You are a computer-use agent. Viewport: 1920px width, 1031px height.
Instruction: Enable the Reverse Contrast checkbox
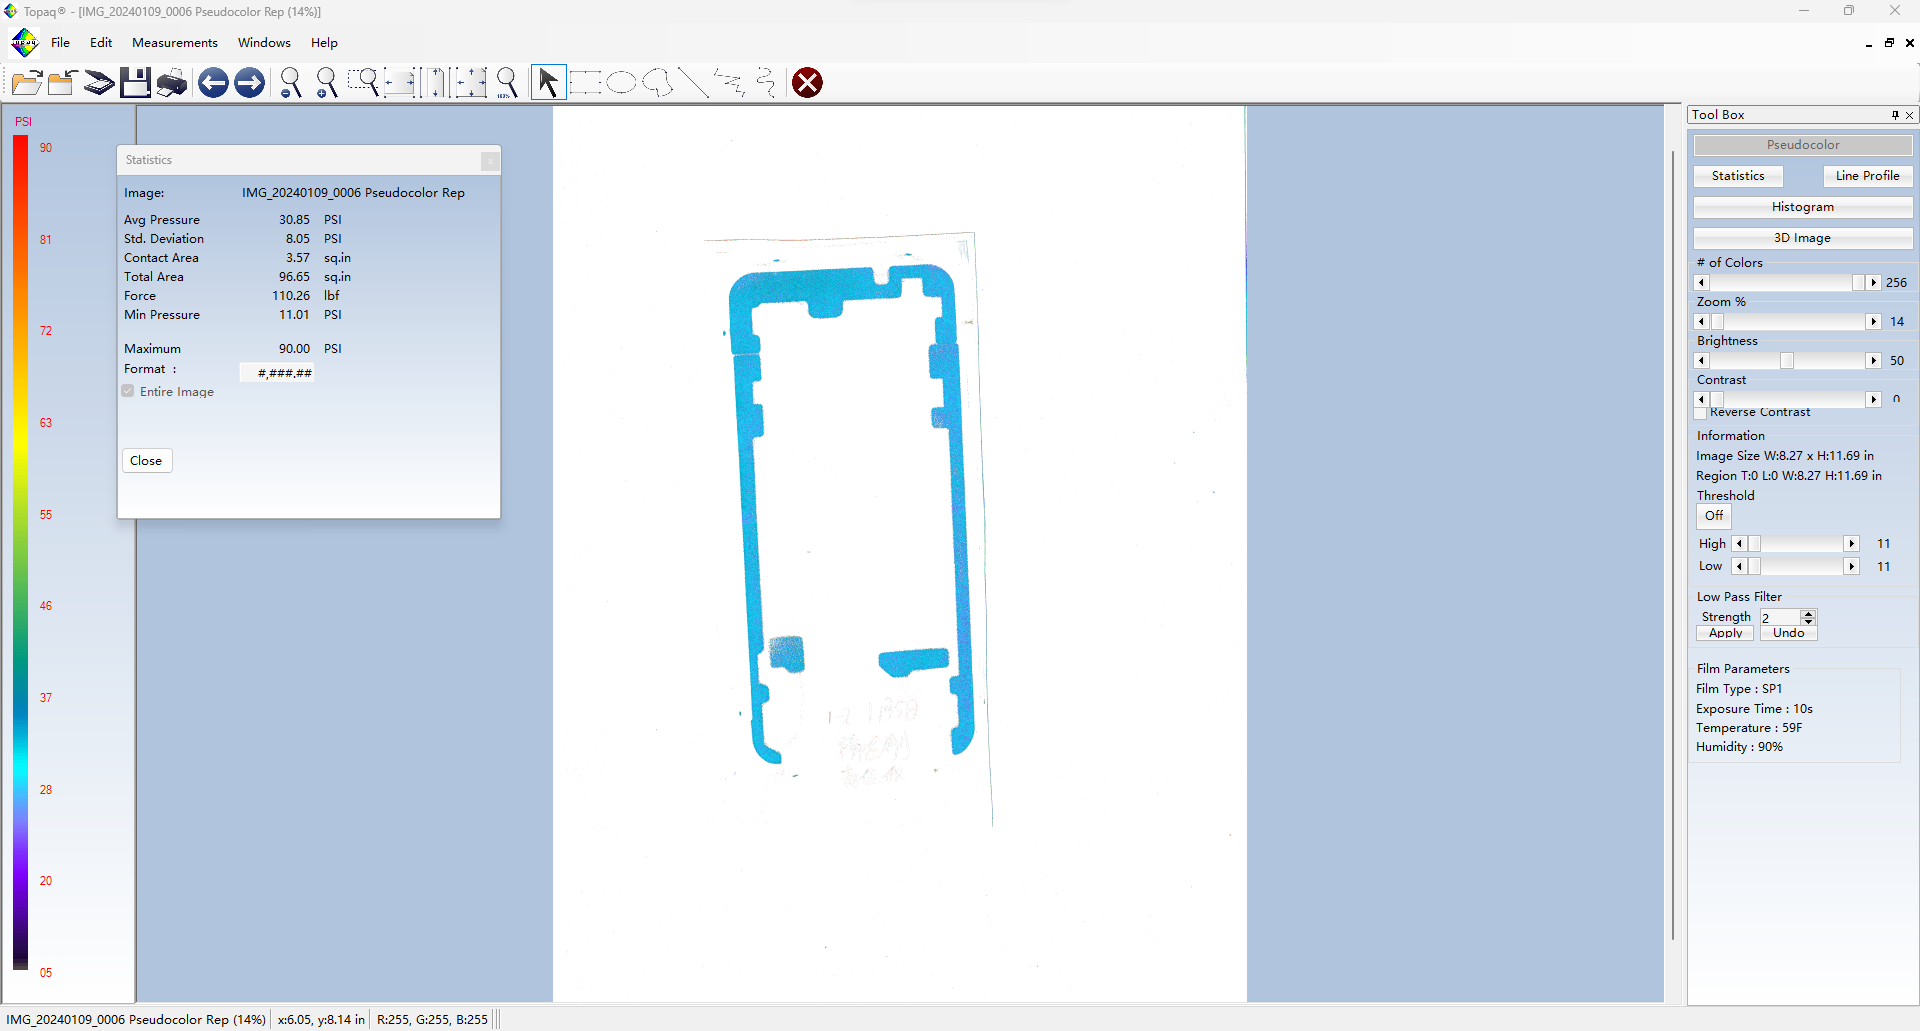(x=1701, y=413)
